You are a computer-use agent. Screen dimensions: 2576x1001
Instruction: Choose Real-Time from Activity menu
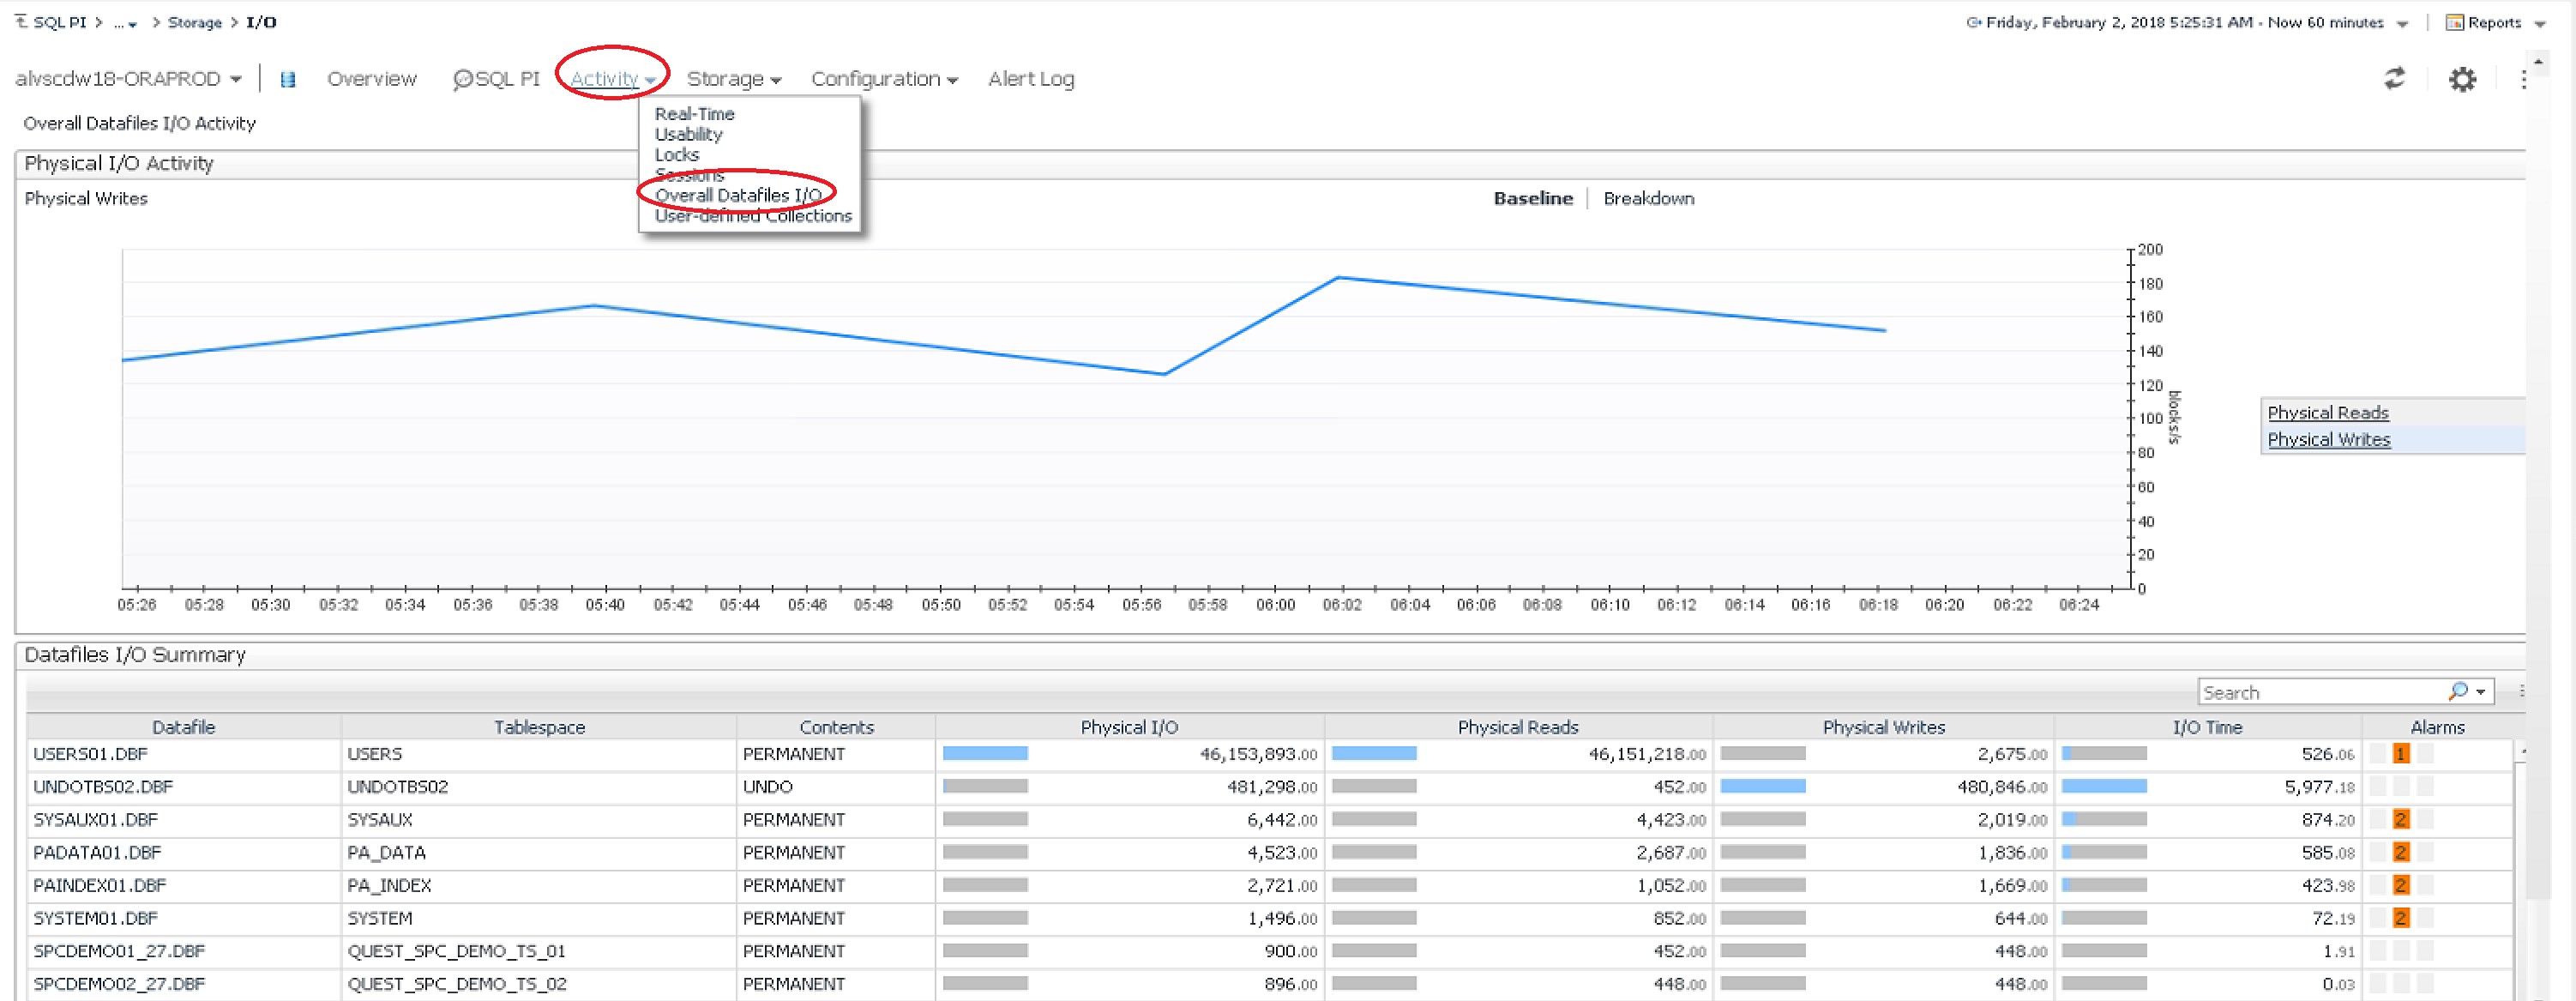pos(694,114)
